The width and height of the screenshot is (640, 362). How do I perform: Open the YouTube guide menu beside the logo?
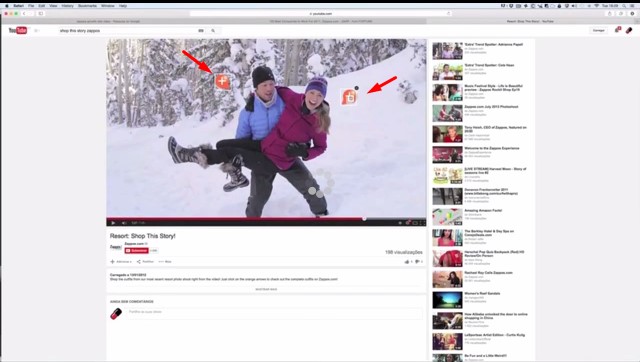tap(36, 31)
